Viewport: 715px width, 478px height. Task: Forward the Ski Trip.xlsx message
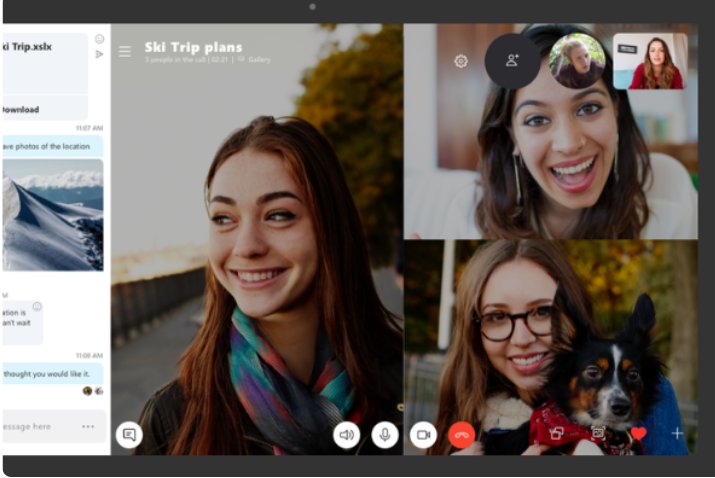click(x=99, y=54)
